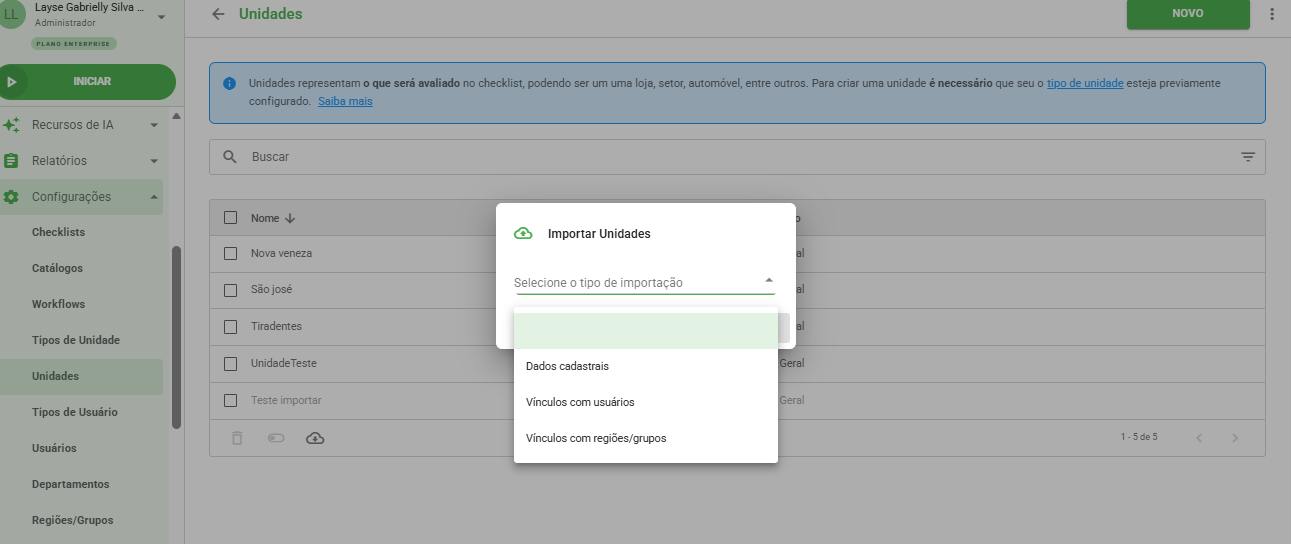
Task: Open the three-dot more options menu
Action: click(1272, 14)
